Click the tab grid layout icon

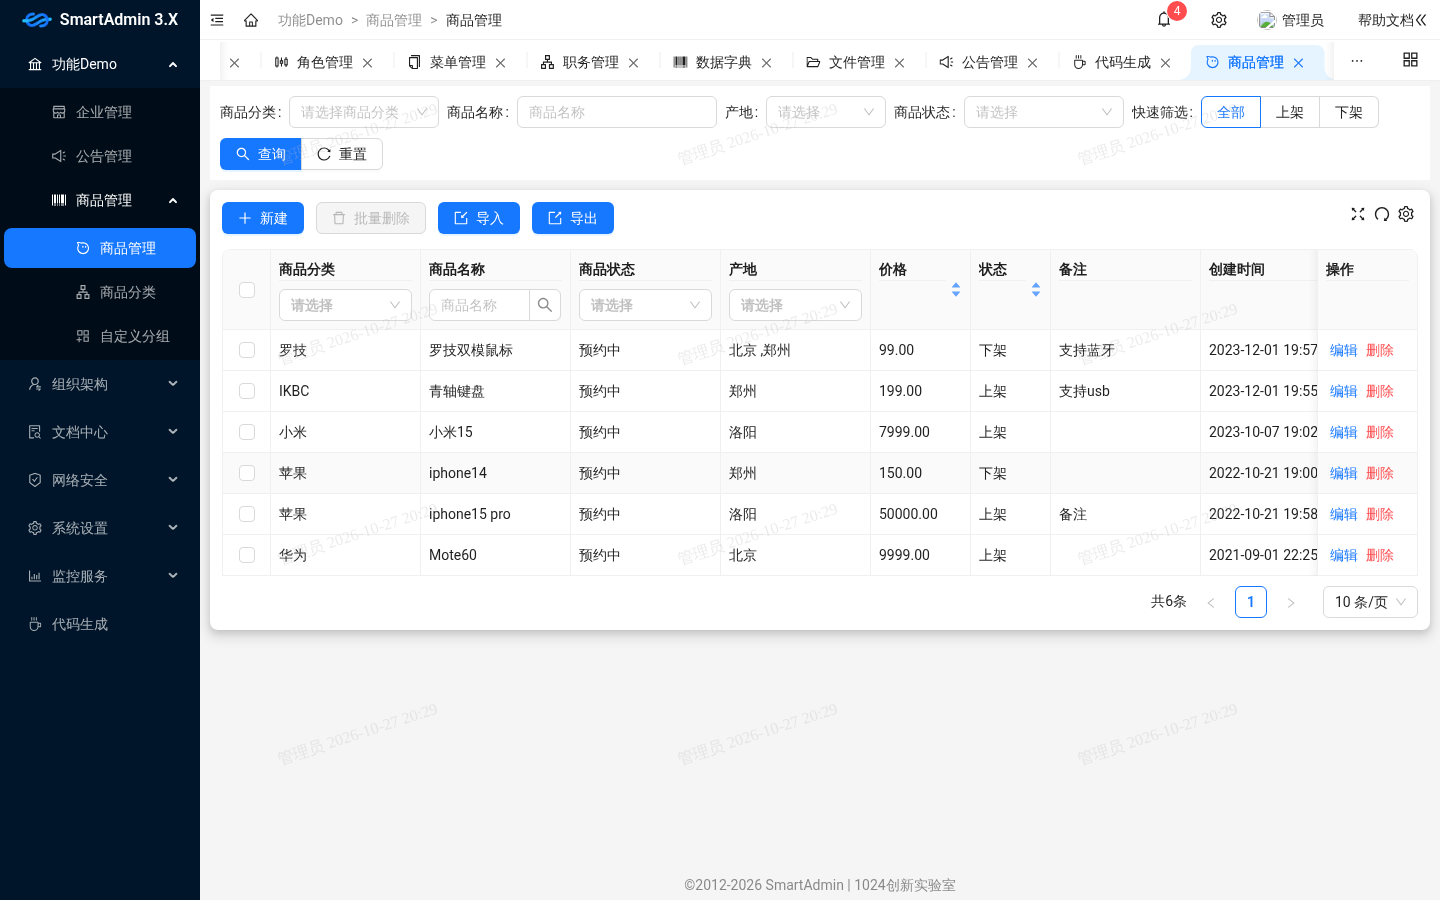pos(1410,60)
